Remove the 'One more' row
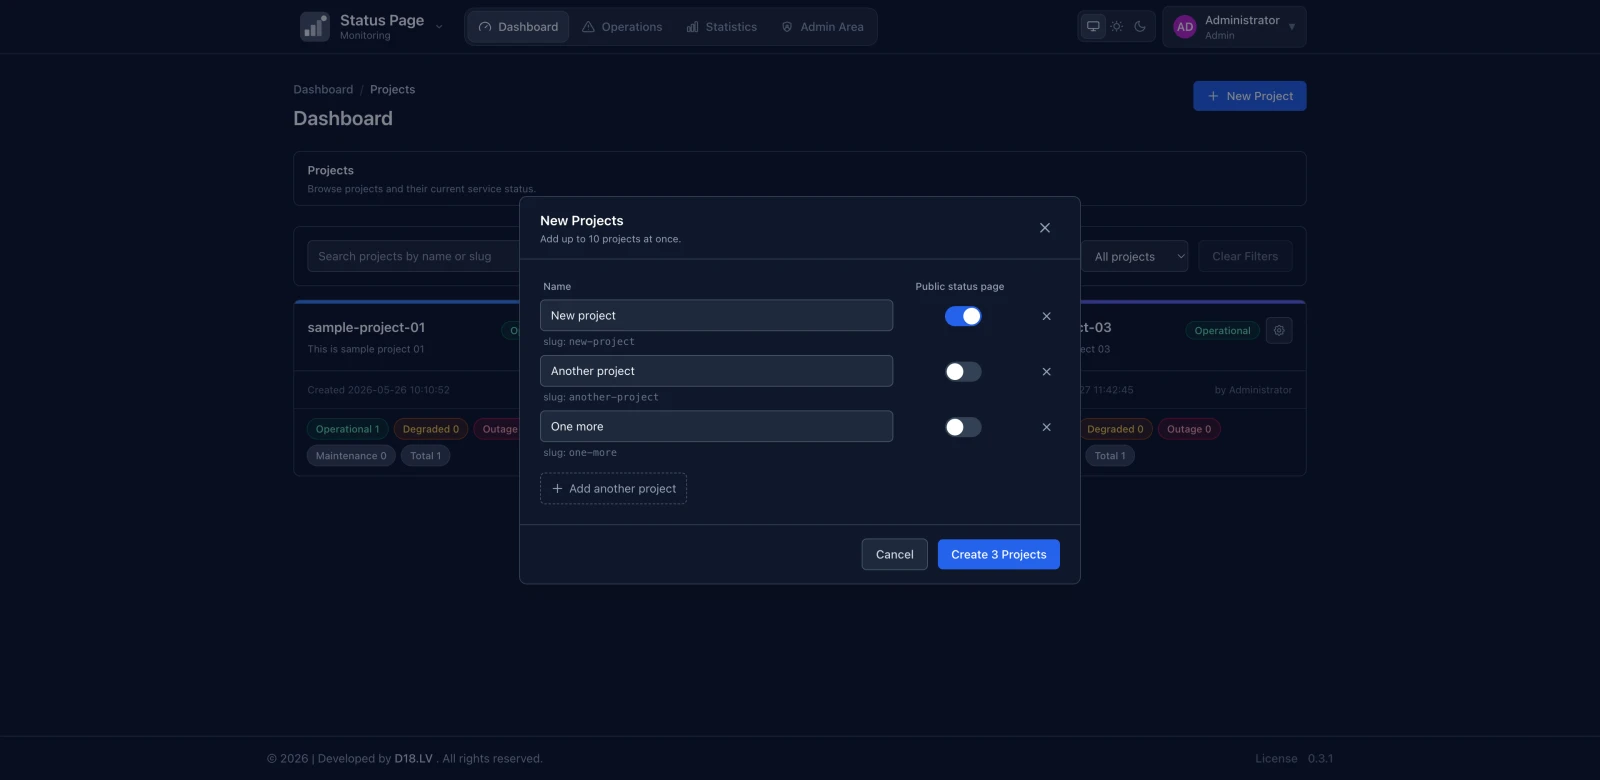 pos(1047,427)
